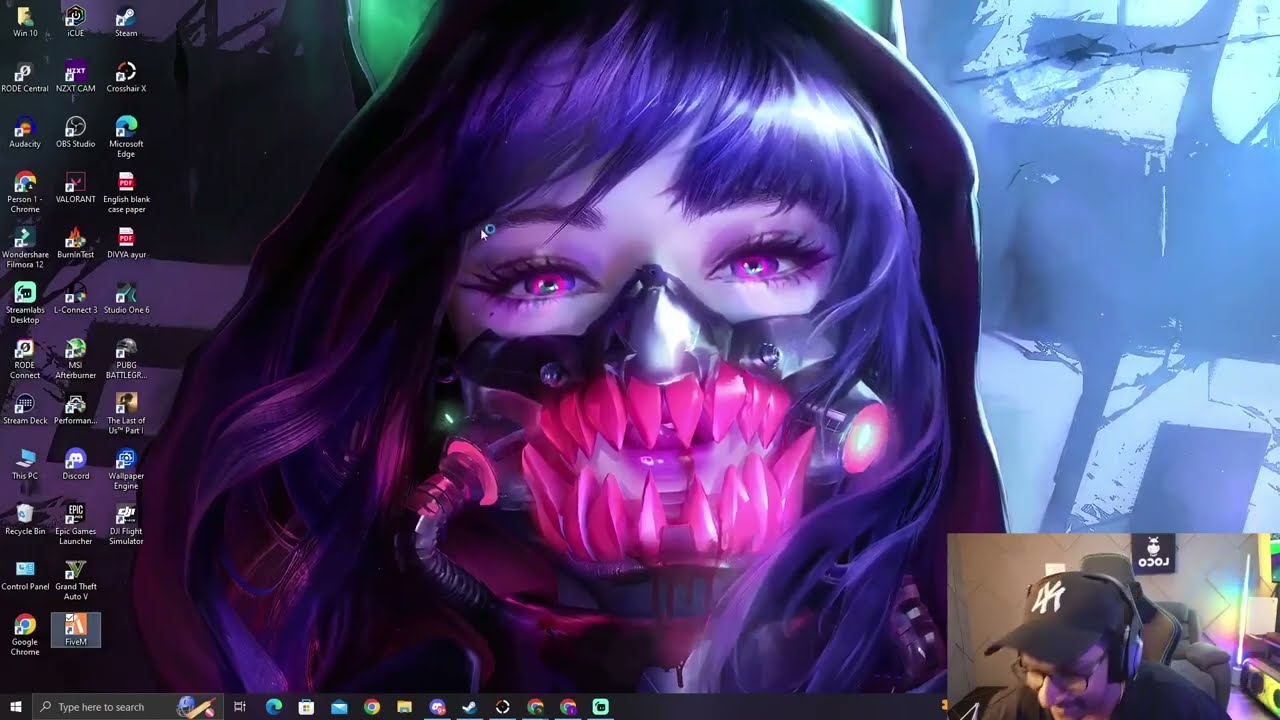Image resolution: width=1280 pixels, height=720 pixels.
Task: Select the This PC desktop icon
Action: tap(25, 464)
